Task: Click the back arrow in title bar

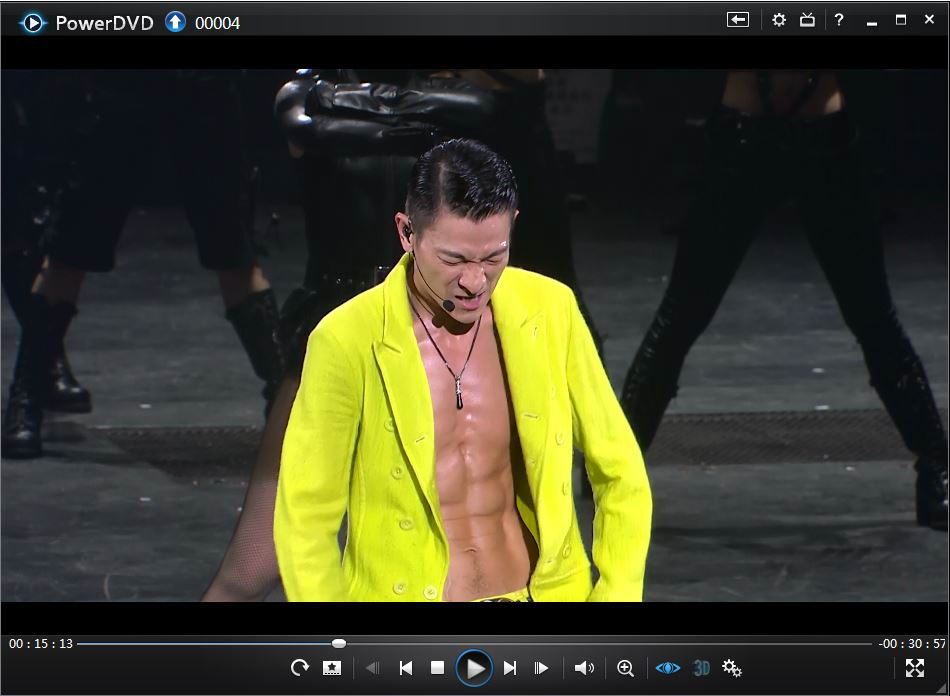Action: (x=737, y=20)
